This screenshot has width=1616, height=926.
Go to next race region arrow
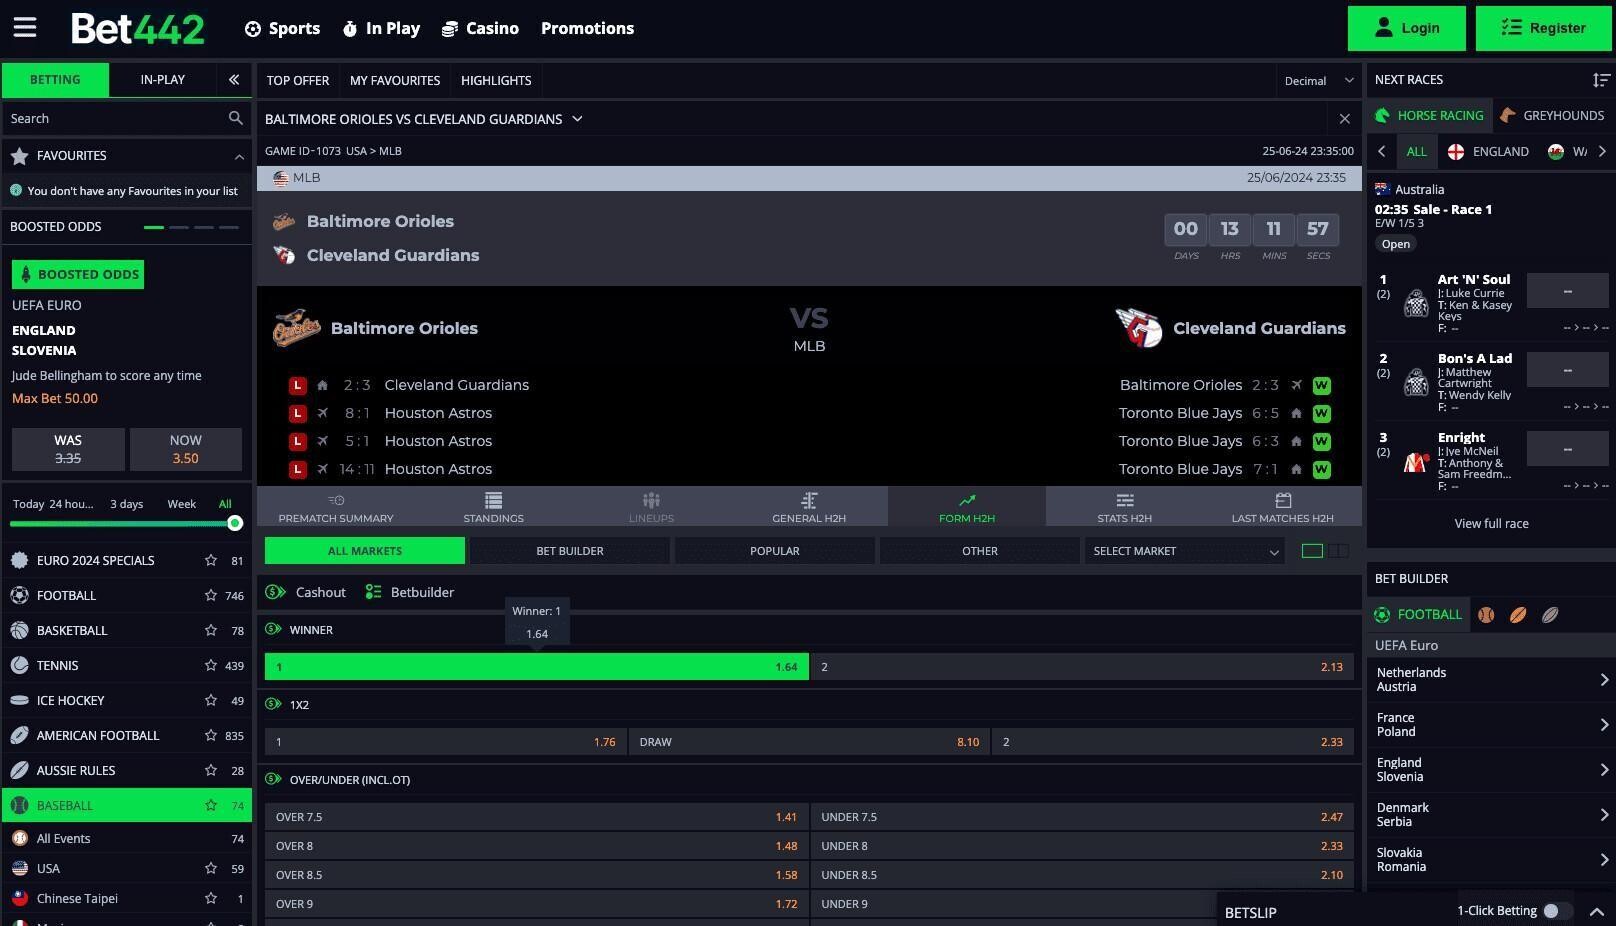1602,151
